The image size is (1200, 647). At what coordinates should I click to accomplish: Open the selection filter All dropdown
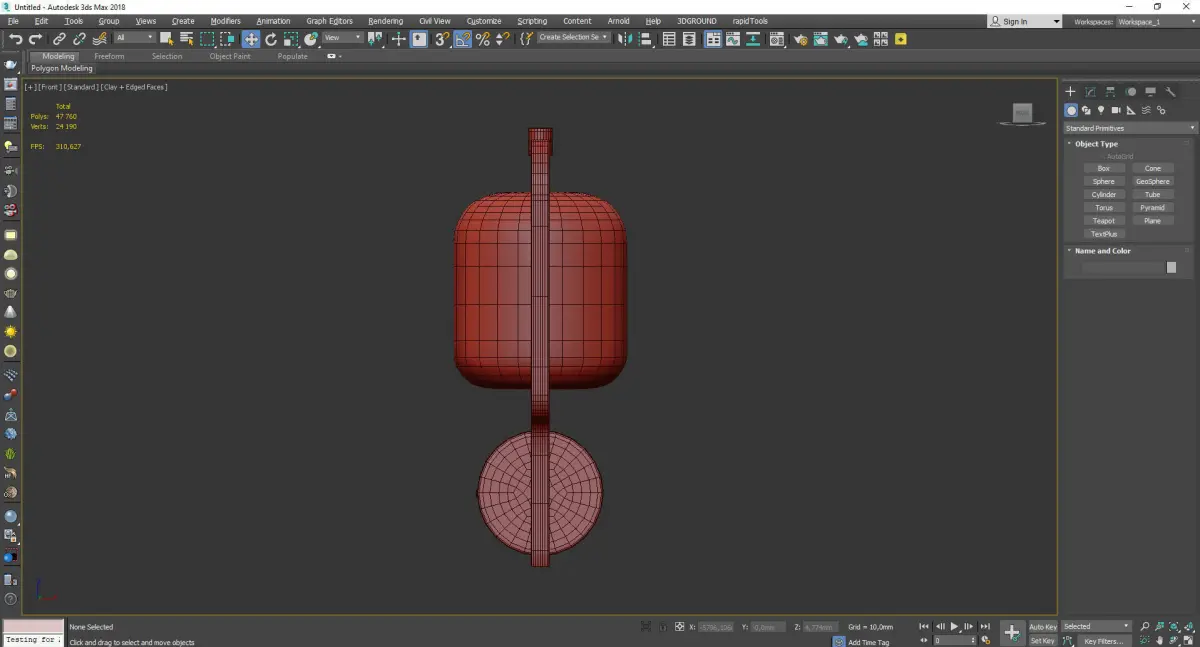134,38
